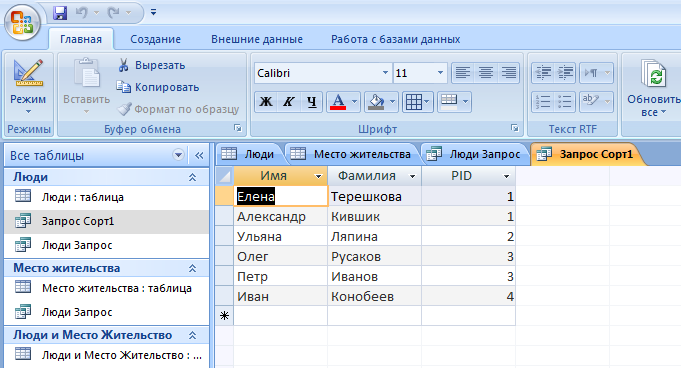Collapse the Место жительства group

tap(192, 269)
